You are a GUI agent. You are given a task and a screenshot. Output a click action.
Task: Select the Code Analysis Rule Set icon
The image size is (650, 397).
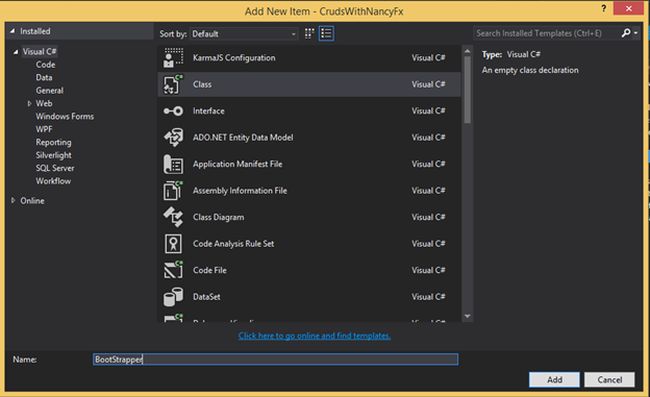click(x=173, y=244)
